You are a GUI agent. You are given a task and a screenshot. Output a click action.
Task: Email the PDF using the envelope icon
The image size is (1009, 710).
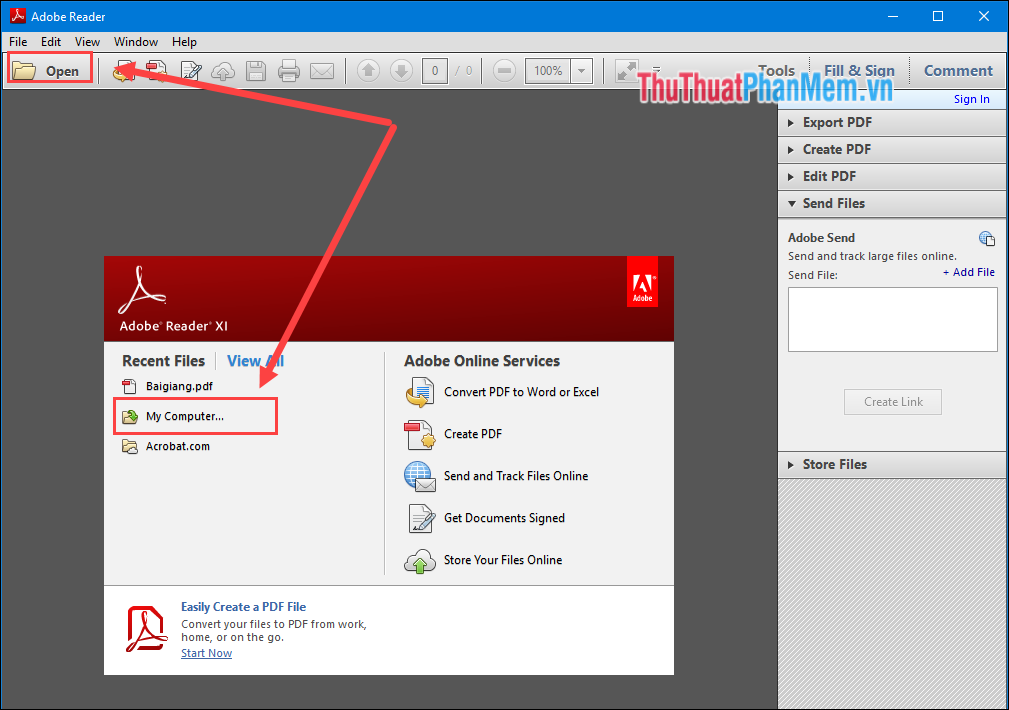coord(321,70)
